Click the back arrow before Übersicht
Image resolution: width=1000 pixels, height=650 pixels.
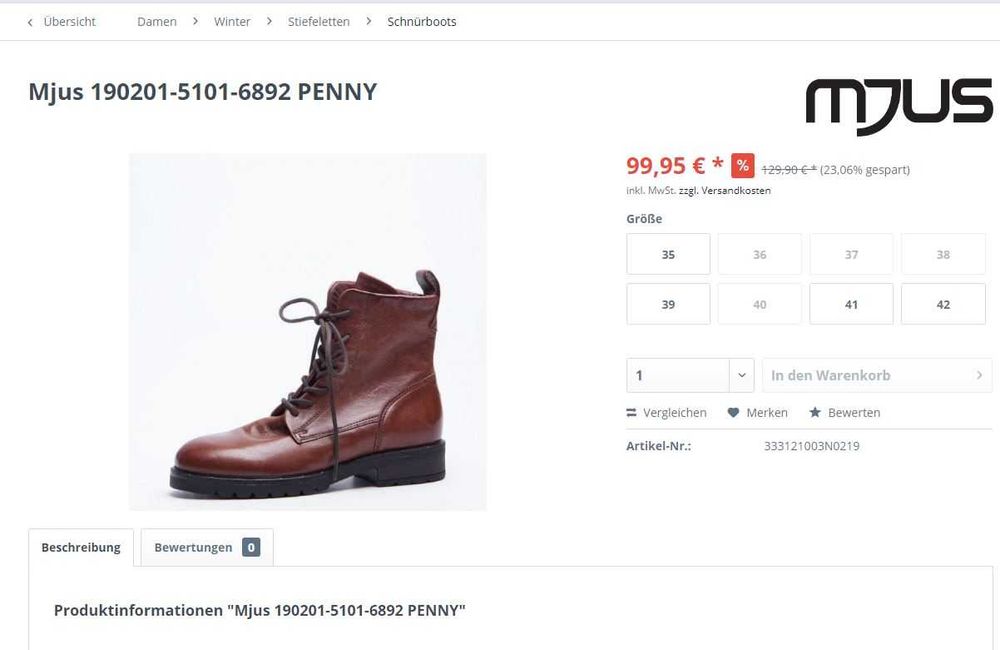coord(30,22)
